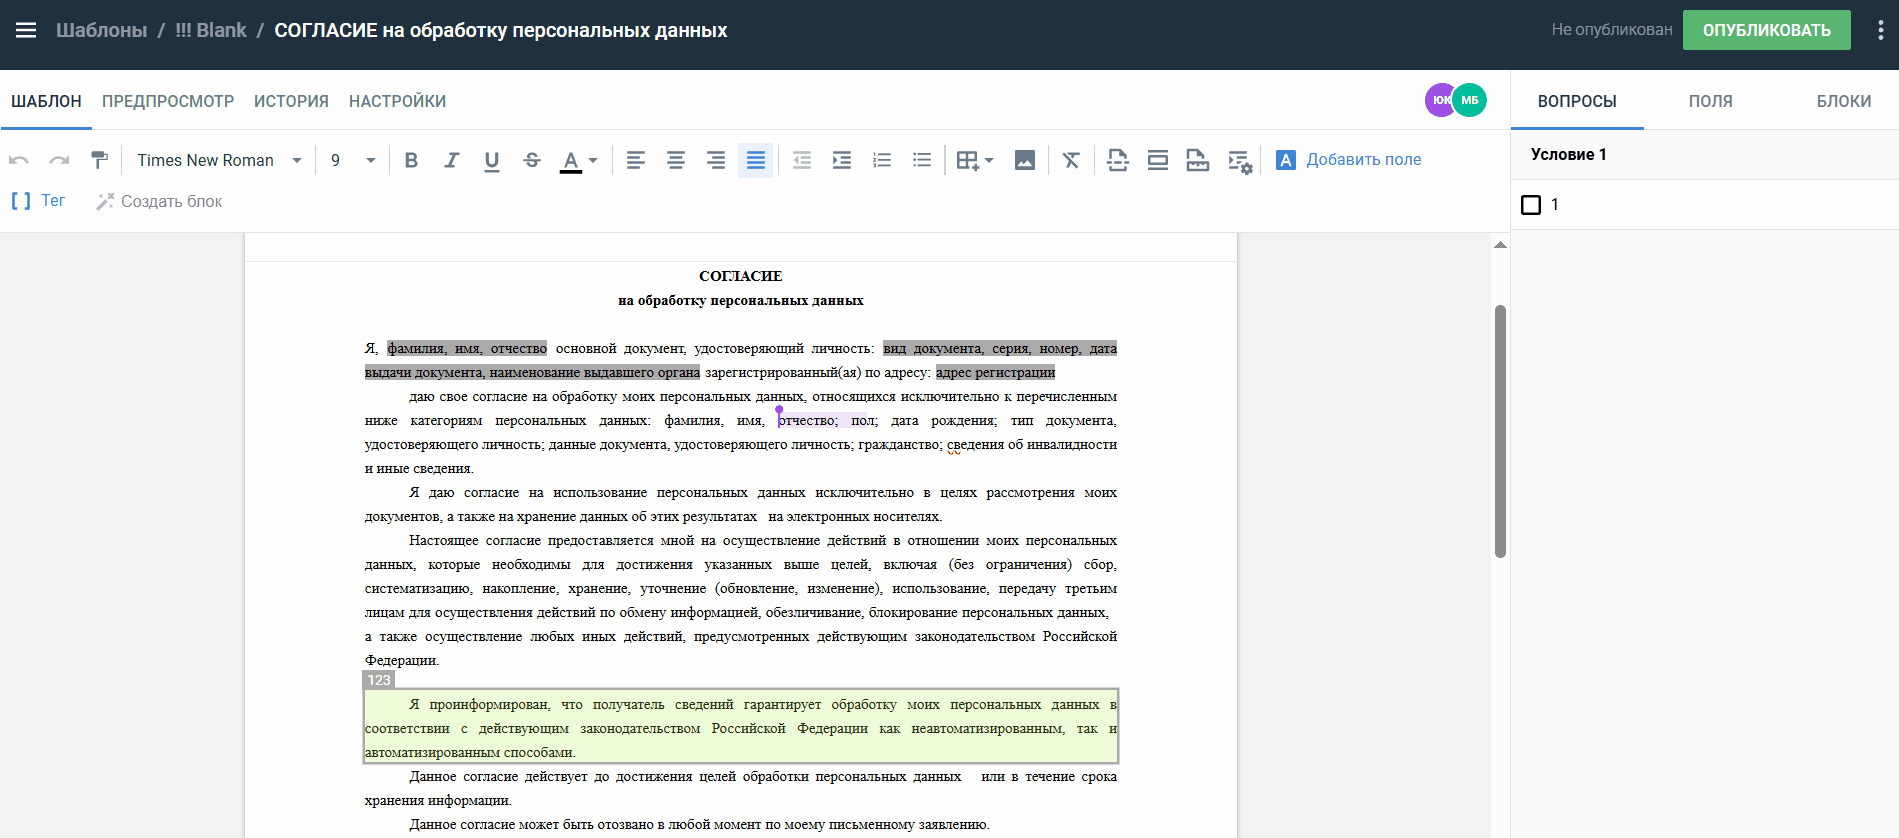Switch to the ПРЕДПРОСМОТР tab

168,101
